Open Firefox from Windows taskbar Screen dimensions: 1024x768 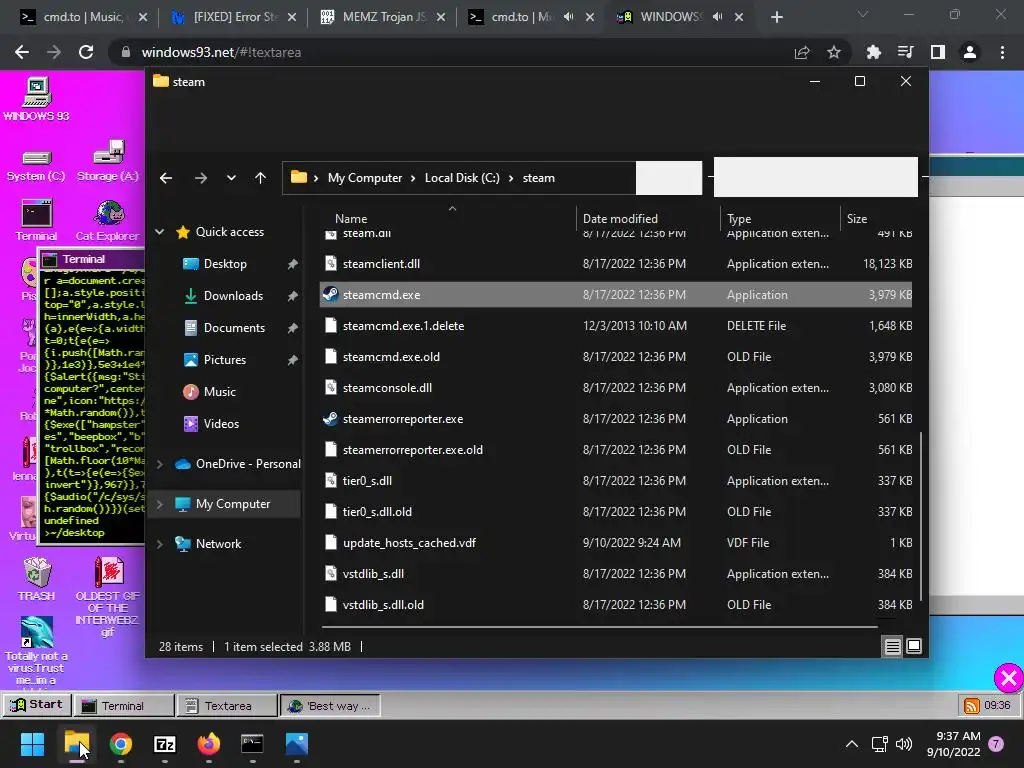click(209, 743)
